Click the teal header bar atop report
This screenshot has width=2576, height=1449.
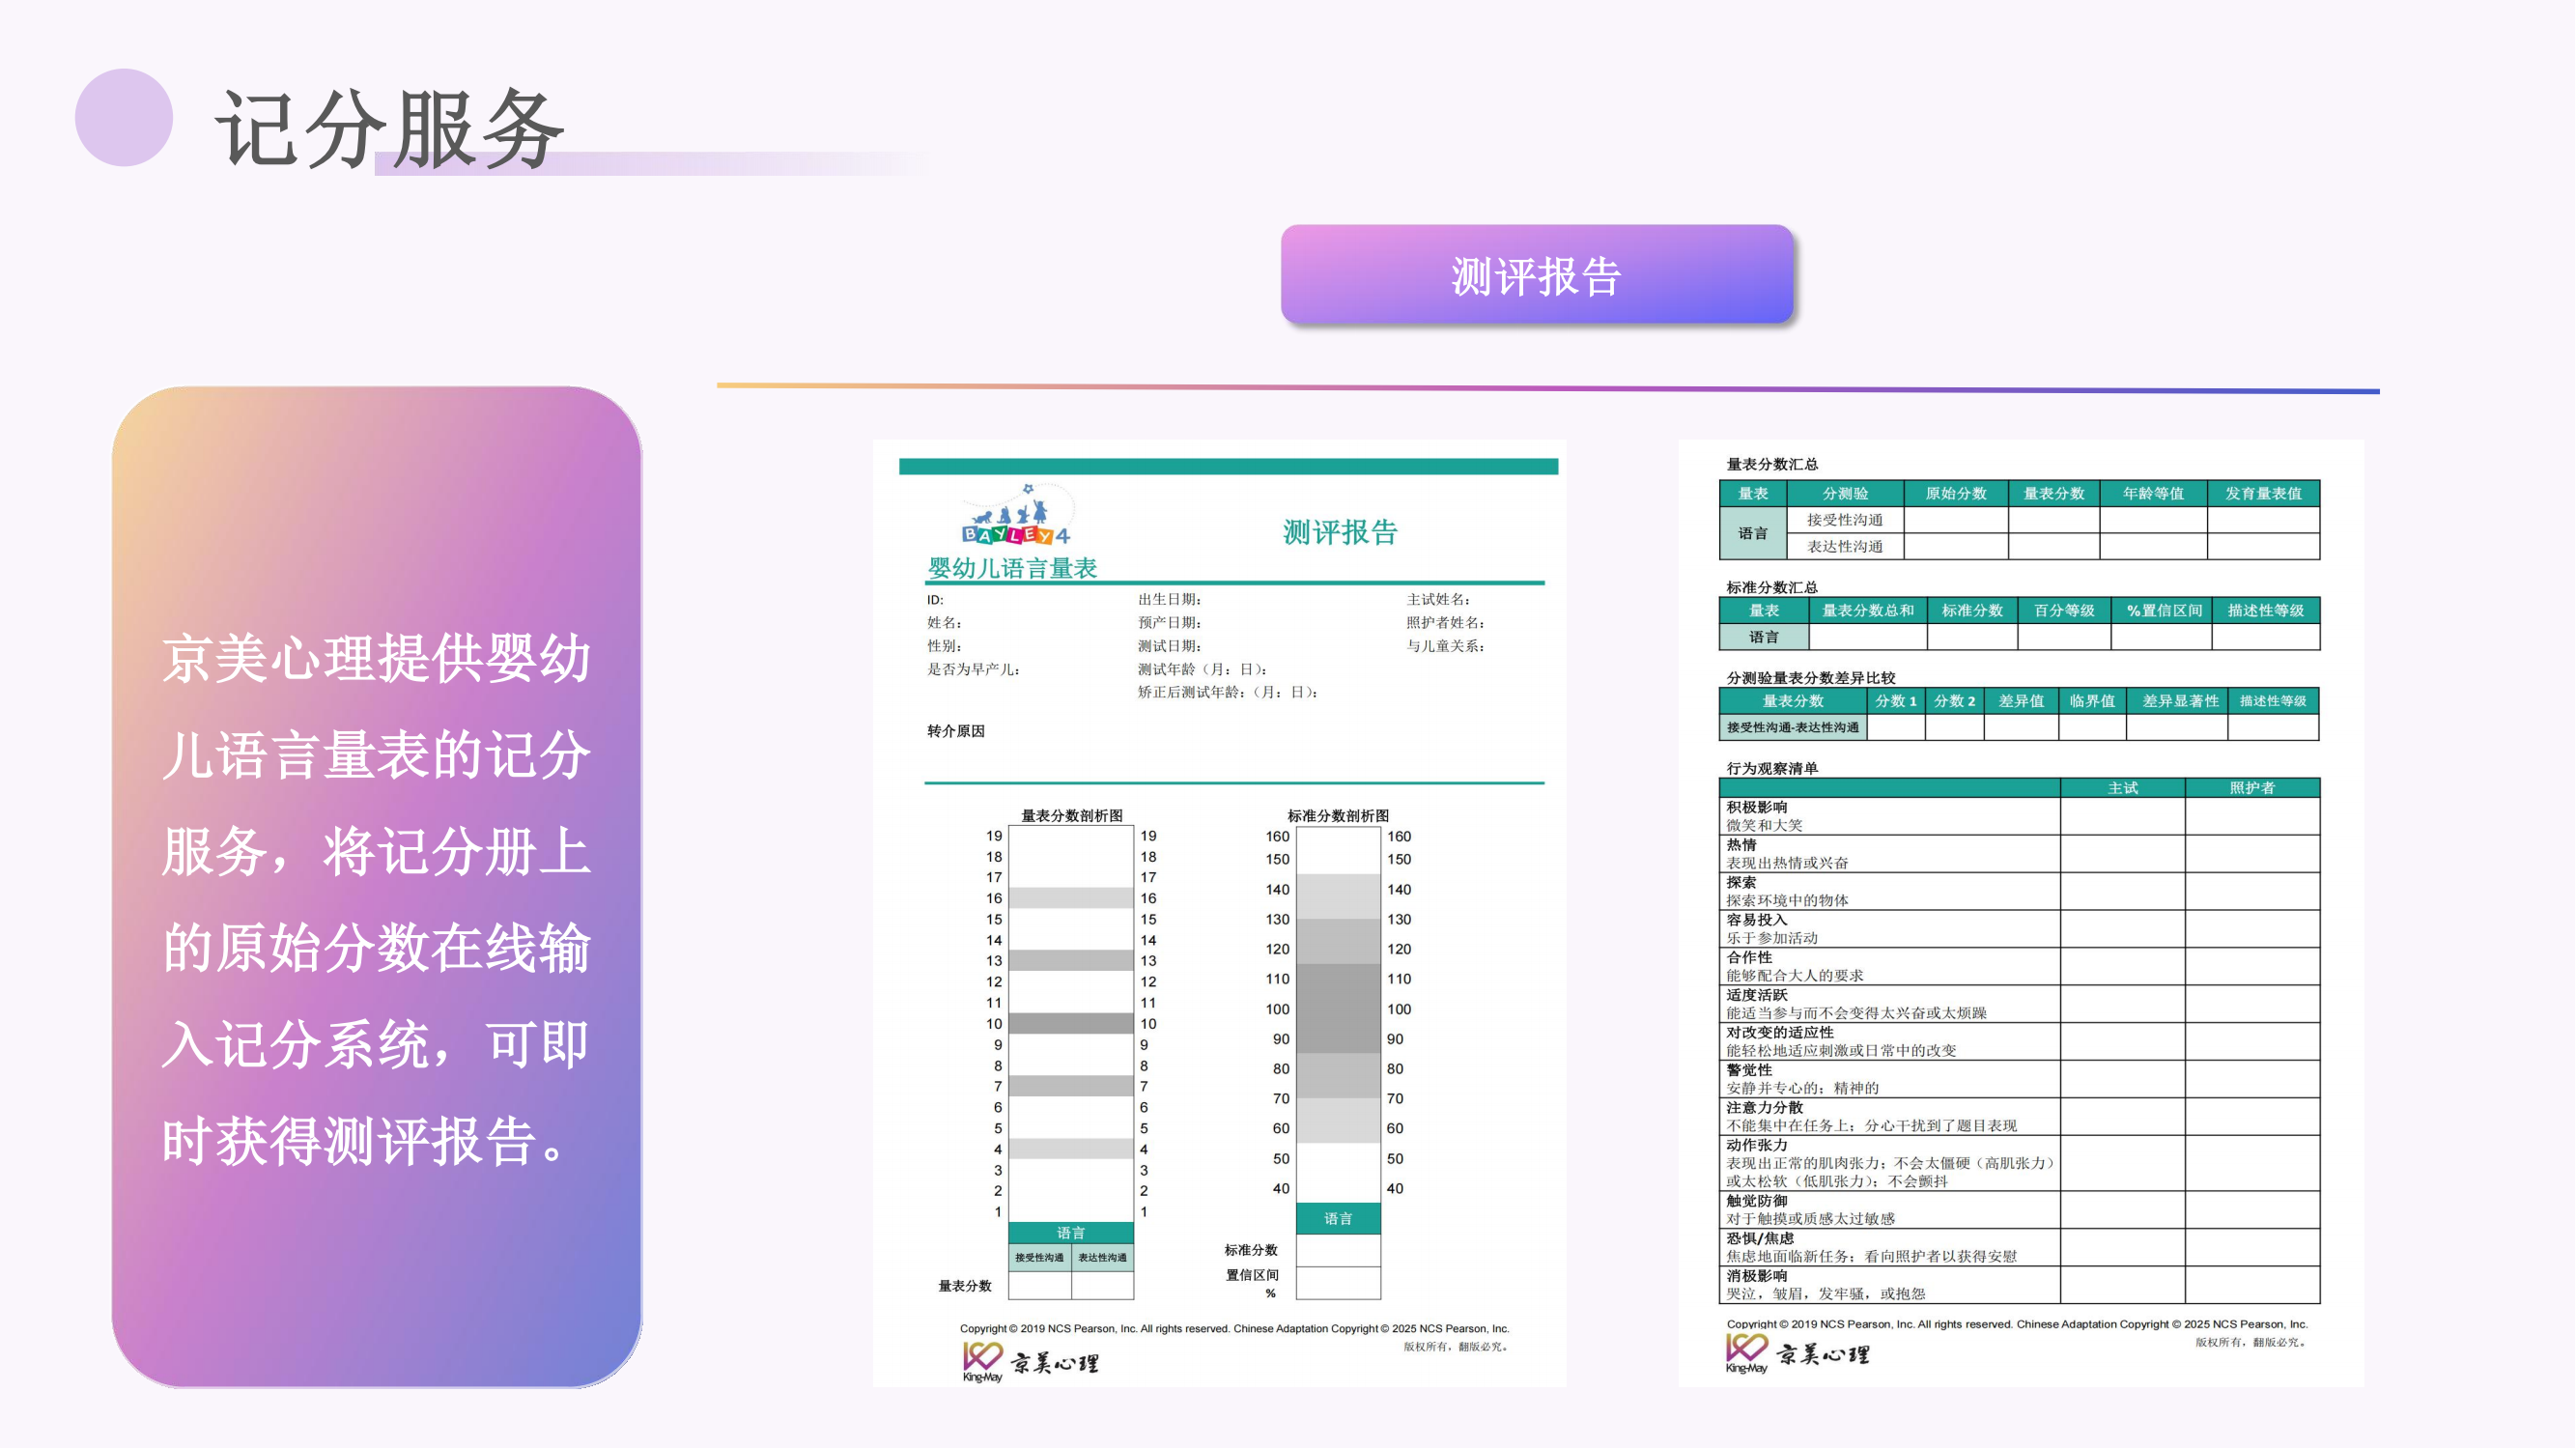[1227, 466]
